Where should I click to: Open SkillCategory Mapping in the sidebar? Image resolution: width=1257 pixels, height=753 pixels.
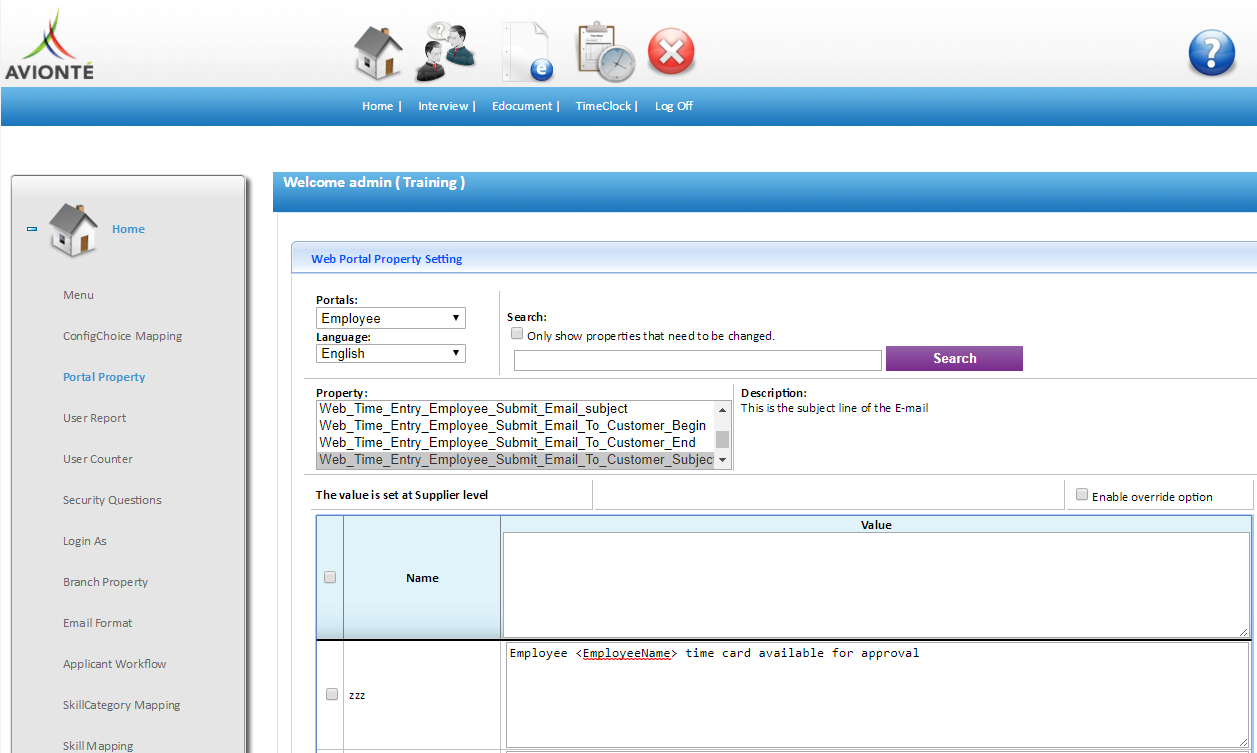121,705
